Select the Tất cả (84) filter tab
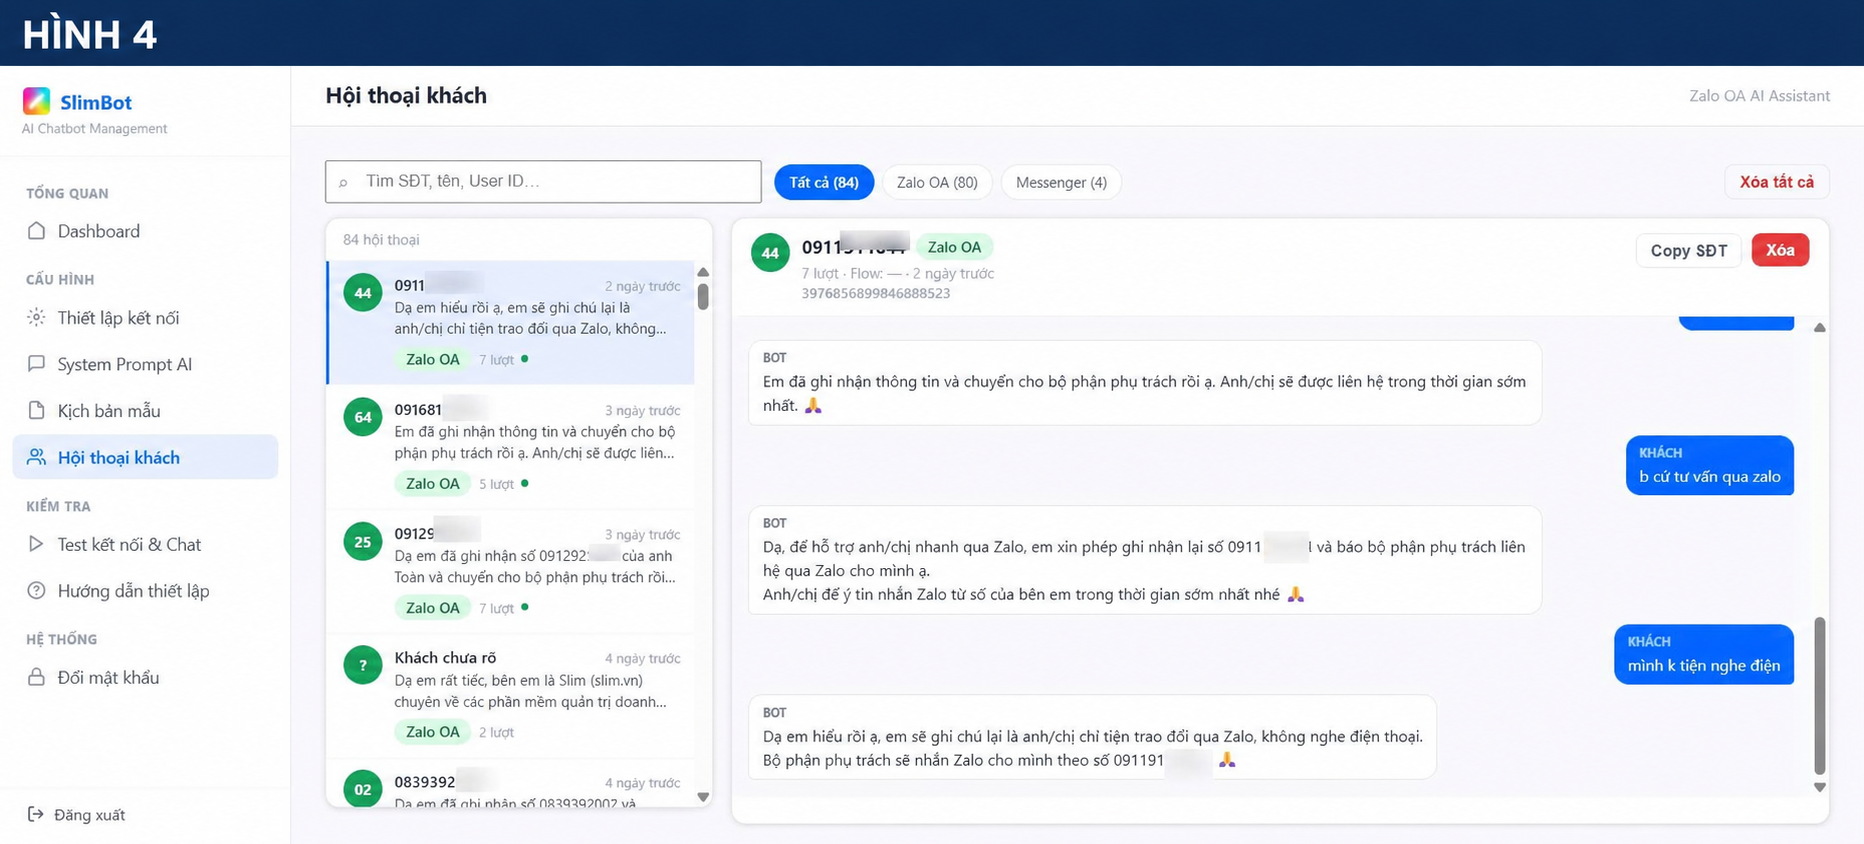This screenshot has height=844, width=1864. (824, 182)
